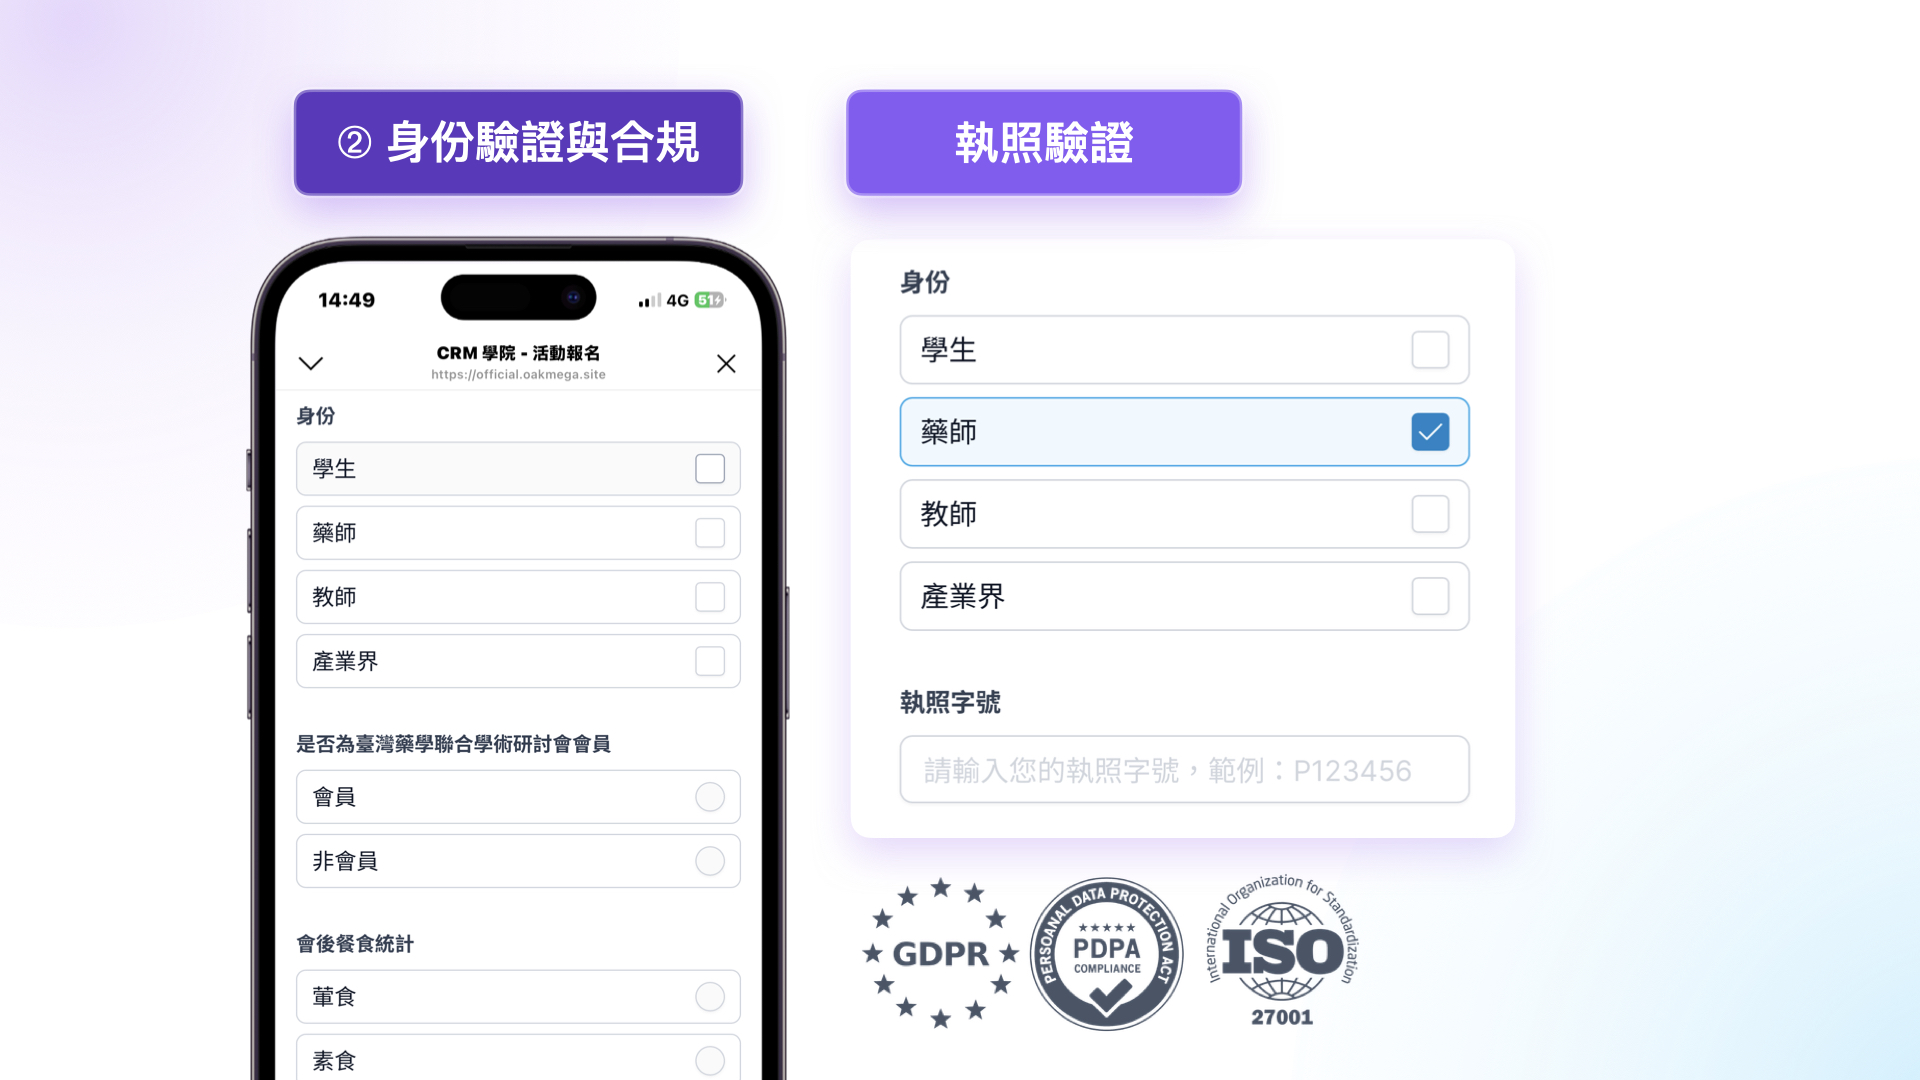Image resolution: width=1920 pixels, height=1080 pixels.
Task: Click the 執照字號 license number input field
Action: [1184, 770]
